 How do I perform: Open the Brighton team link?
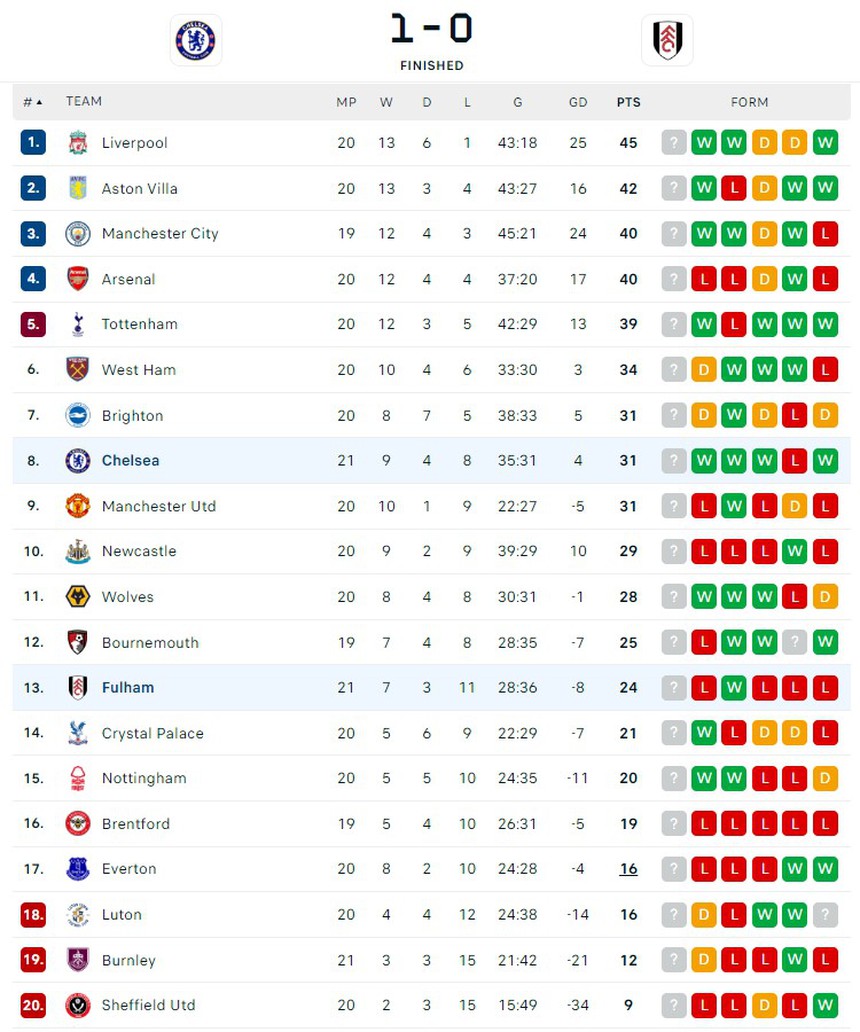[x=132, y=416]
